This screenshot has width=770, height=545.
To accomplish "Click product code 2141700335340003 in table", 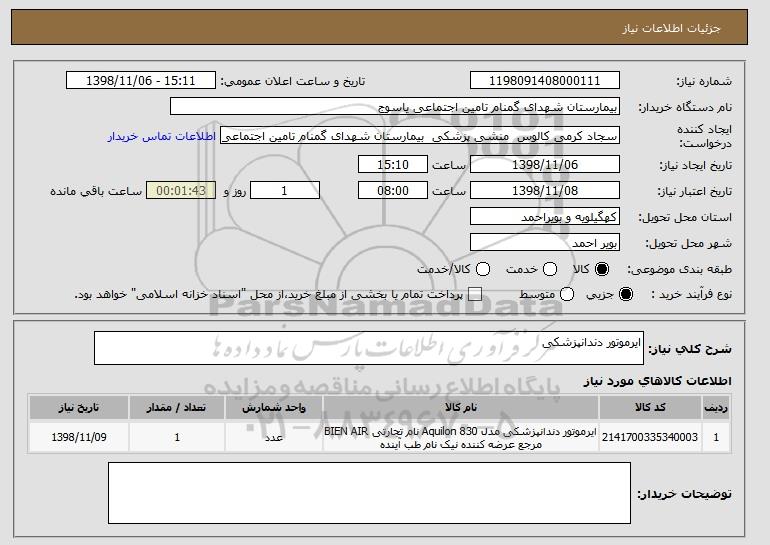I will [650, 437].
